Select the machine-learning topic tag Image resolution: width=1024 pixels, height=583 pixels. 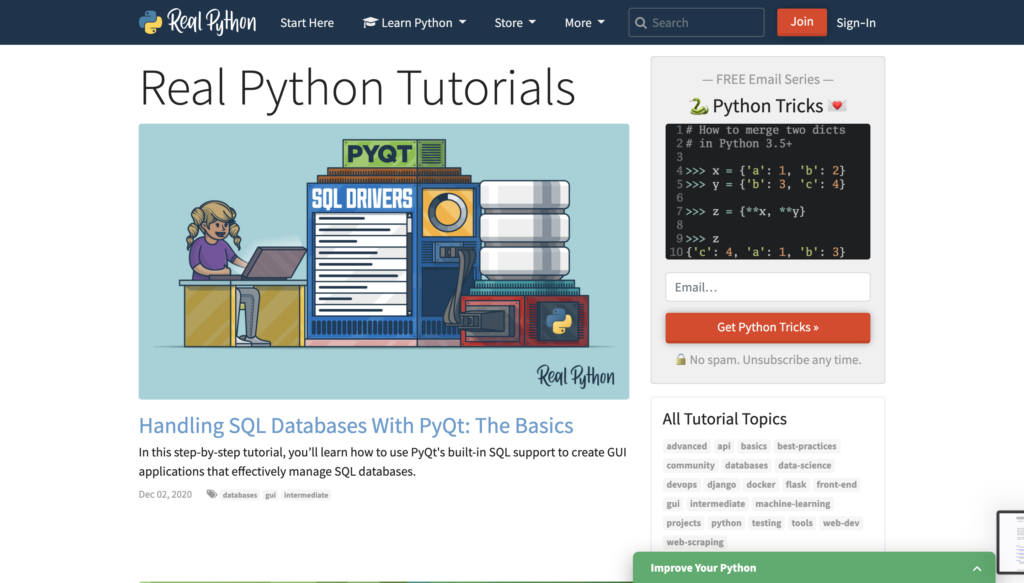click(x=792, y=504)
